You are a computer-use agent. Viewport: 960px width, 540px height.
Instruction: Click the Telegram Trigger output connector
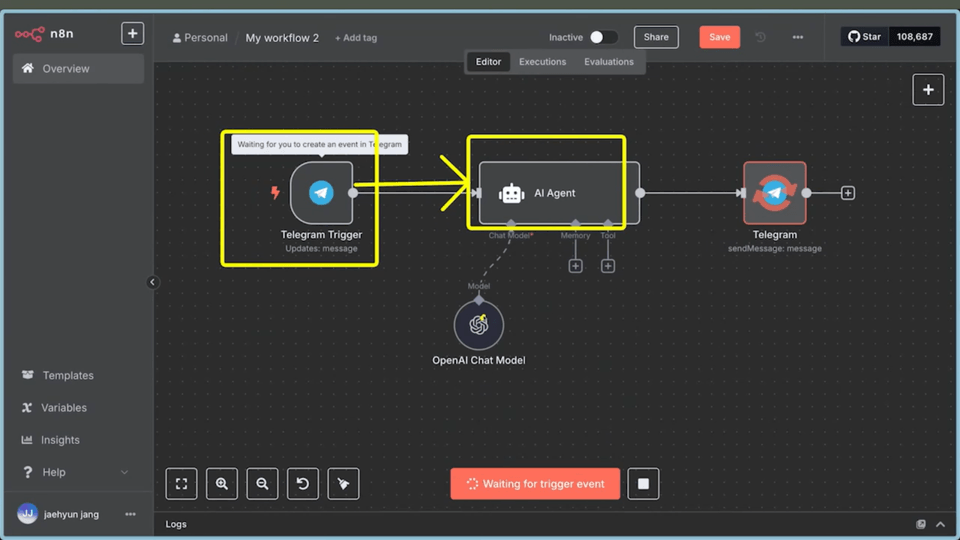[353, 193]
